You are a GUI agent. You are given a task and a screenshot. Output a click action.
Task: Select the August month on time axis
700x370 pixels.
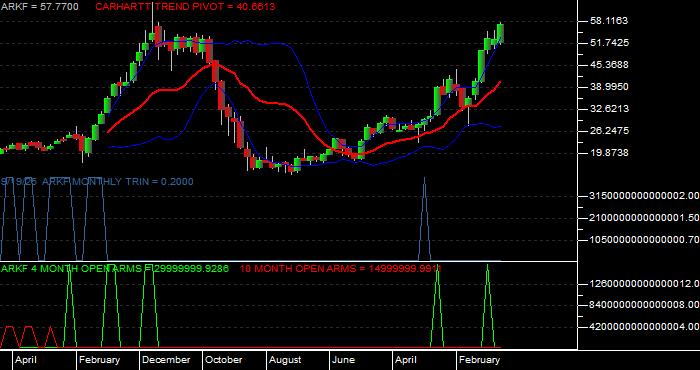(x=285, y=360)
